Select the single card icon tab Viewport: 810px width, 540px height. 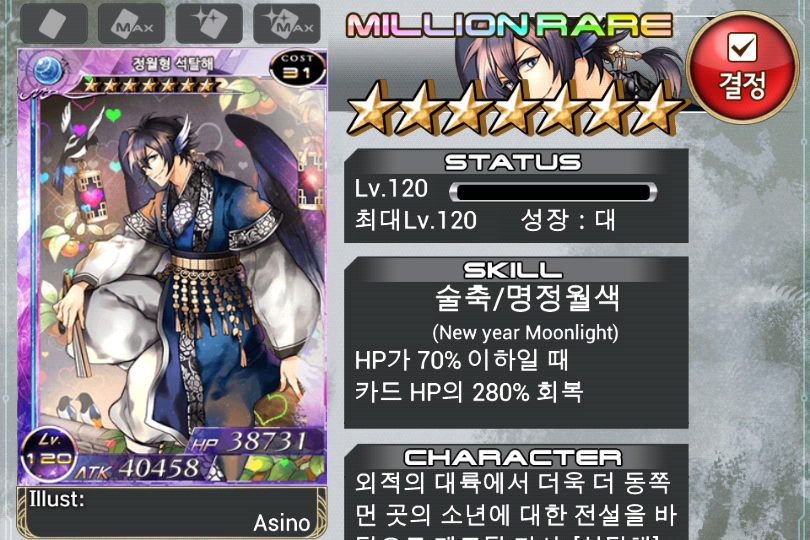coord(54,23)
